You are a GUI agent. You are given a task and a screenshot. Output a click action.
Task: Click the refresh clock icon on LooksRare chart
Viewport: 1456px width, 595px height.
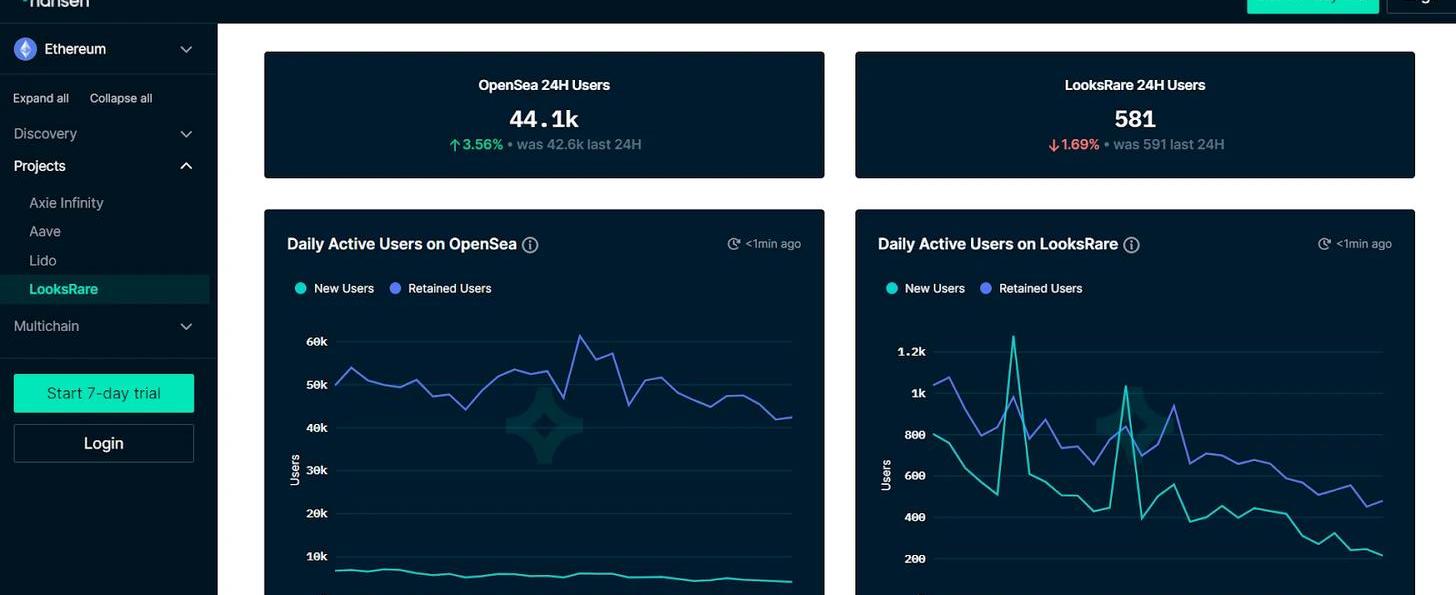[x=1325, y=244]
